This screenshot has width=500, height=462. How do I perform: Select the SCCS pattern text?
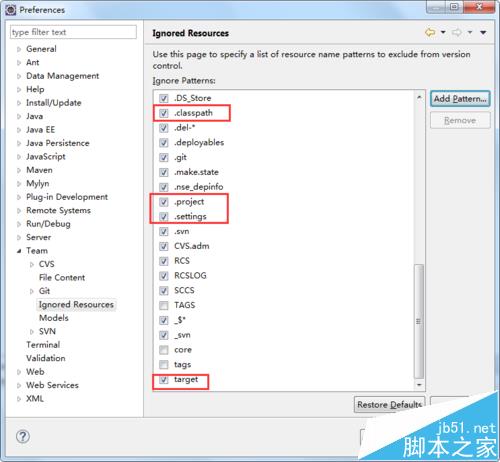click(184, 290)
